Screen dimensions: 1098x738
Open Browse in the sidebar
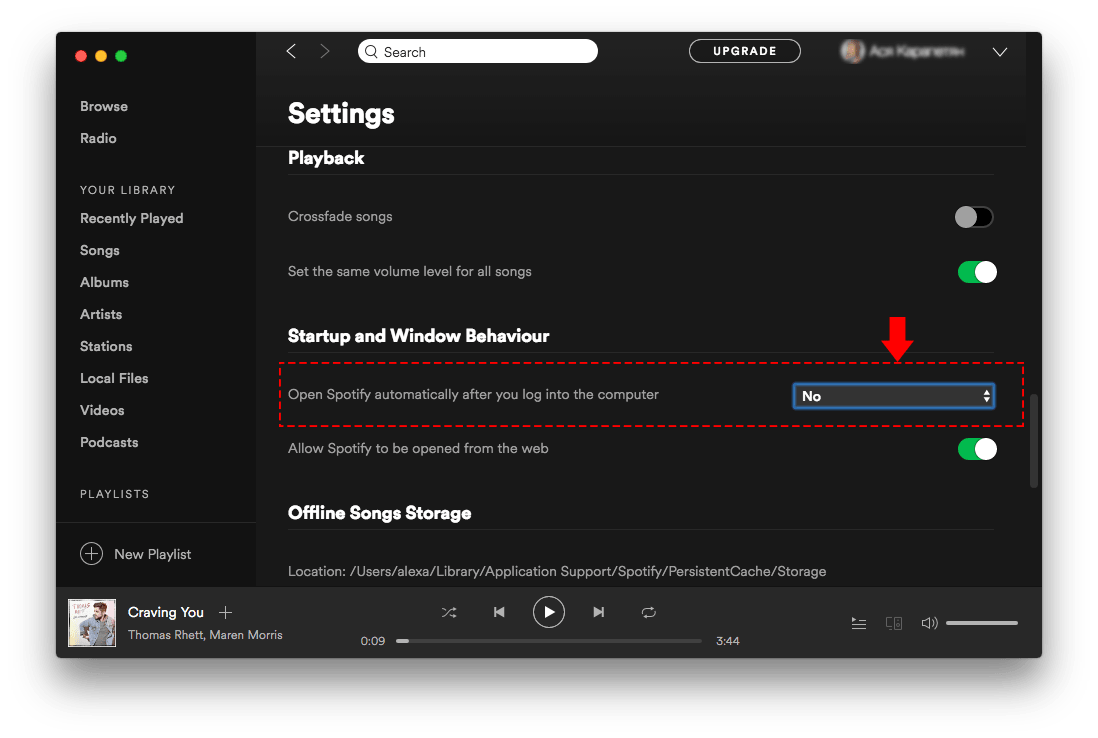tap(104, 106)
